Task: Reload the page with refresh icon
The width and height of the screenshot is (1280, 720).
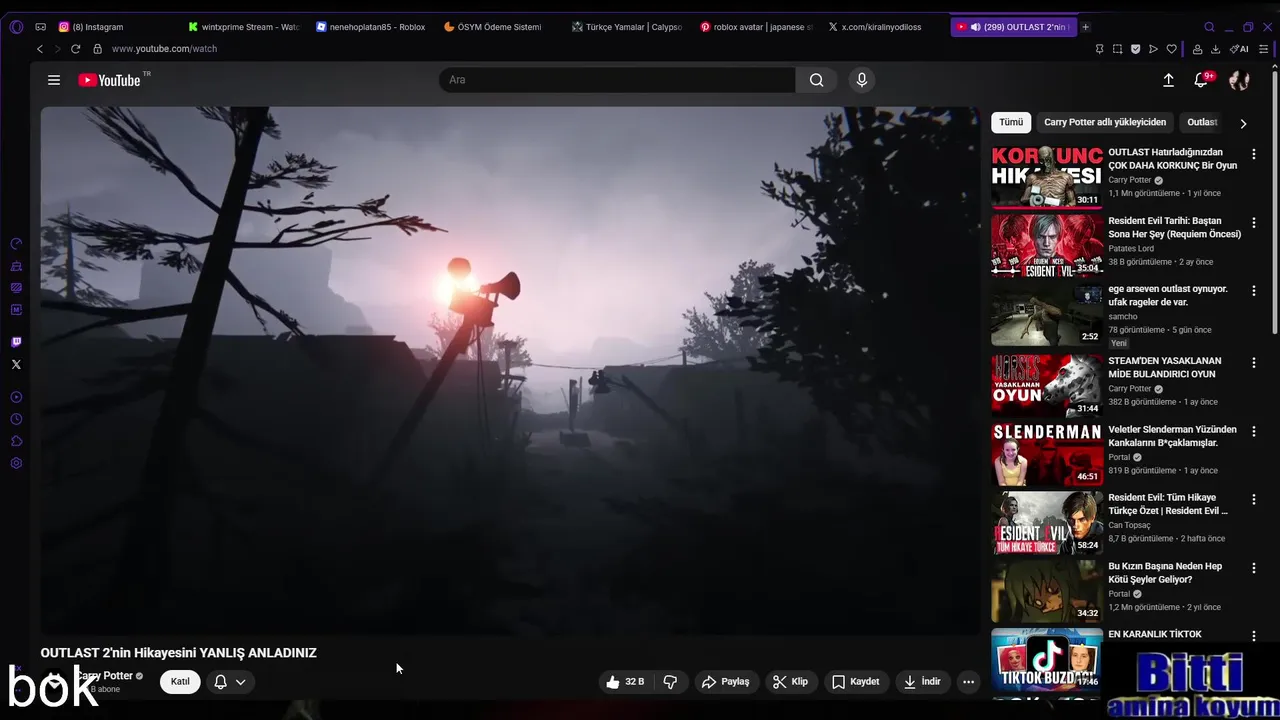Action: (75, 49)
